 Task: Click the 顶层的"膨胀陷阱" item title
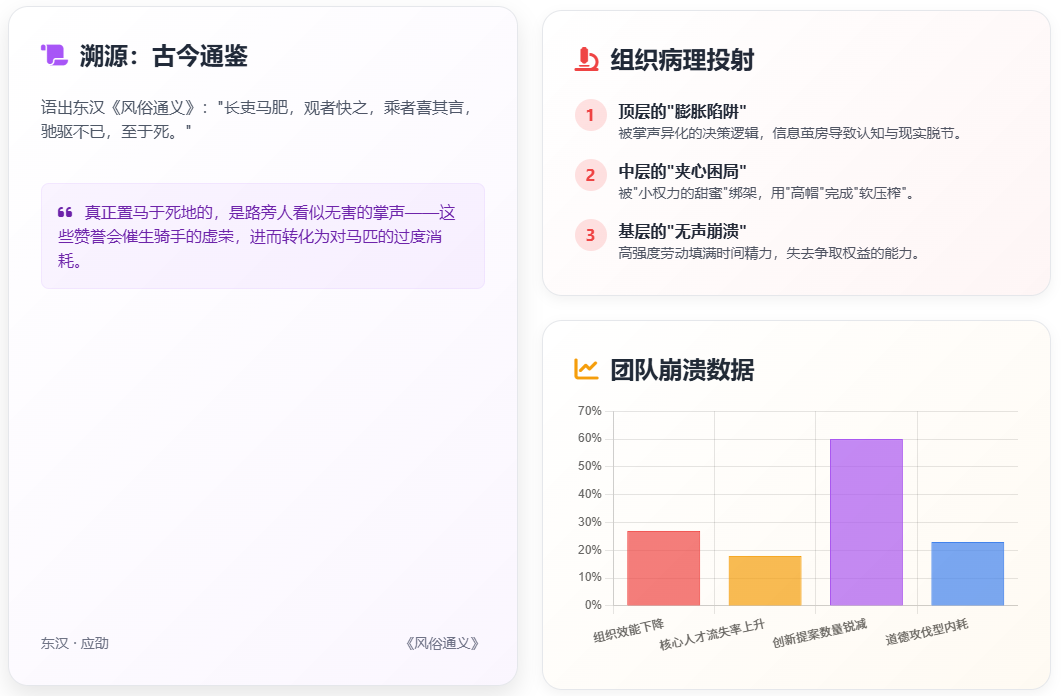[x=682, y=112]
